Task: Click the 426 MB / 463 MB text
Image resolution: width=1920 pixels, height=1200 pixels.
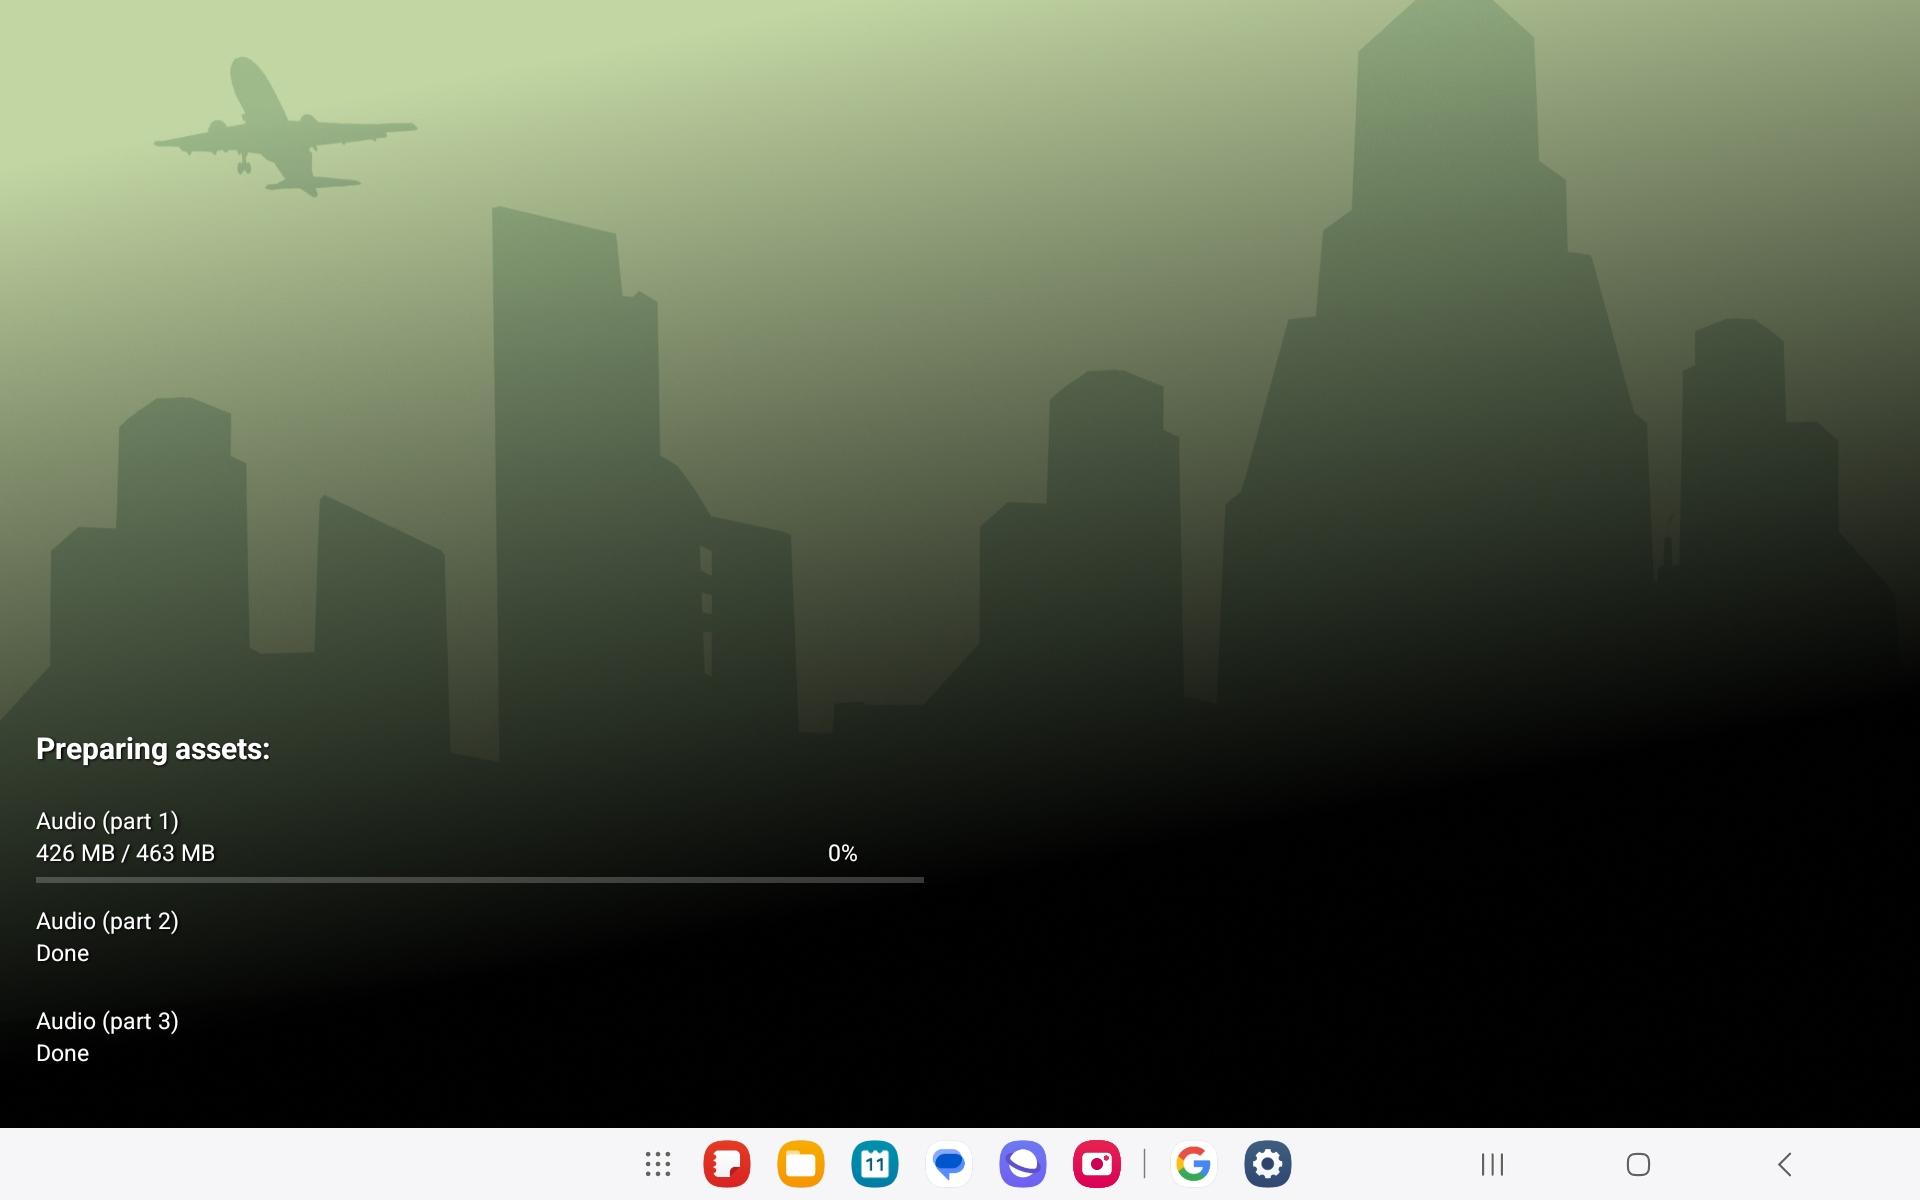Action: click(x=125, y=853)
